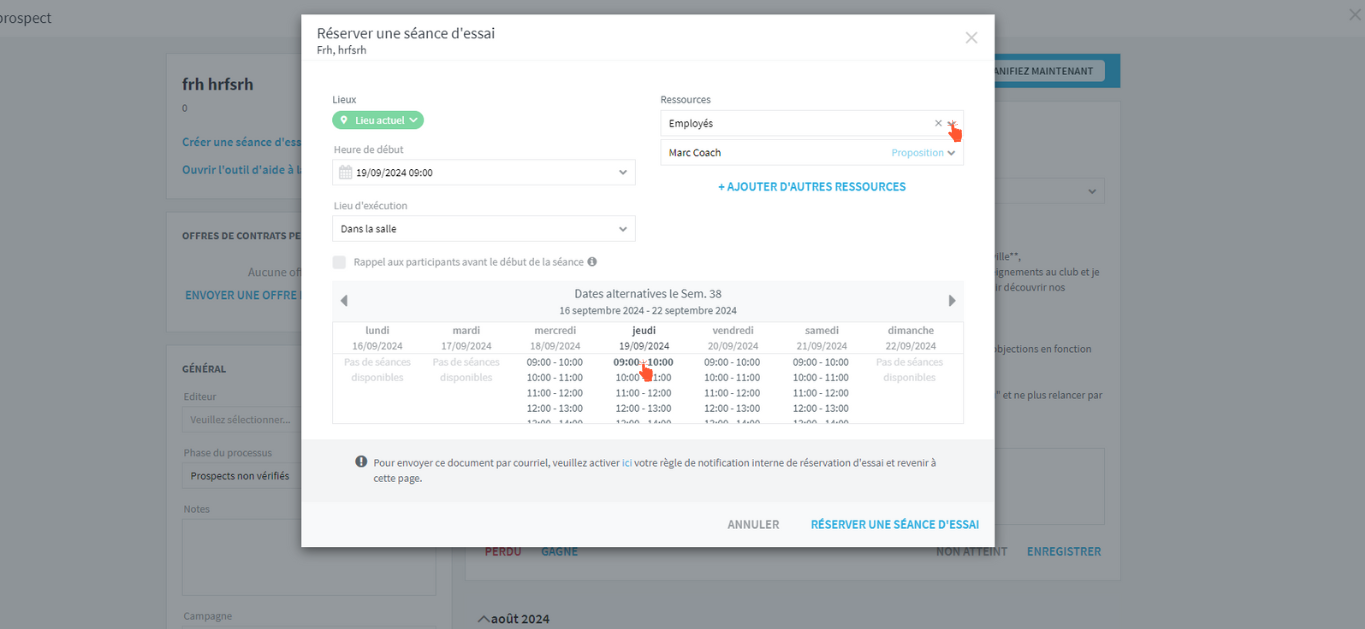Click the info icon beside Rappel aux participants
The image size is (1365, 629).
592,262
